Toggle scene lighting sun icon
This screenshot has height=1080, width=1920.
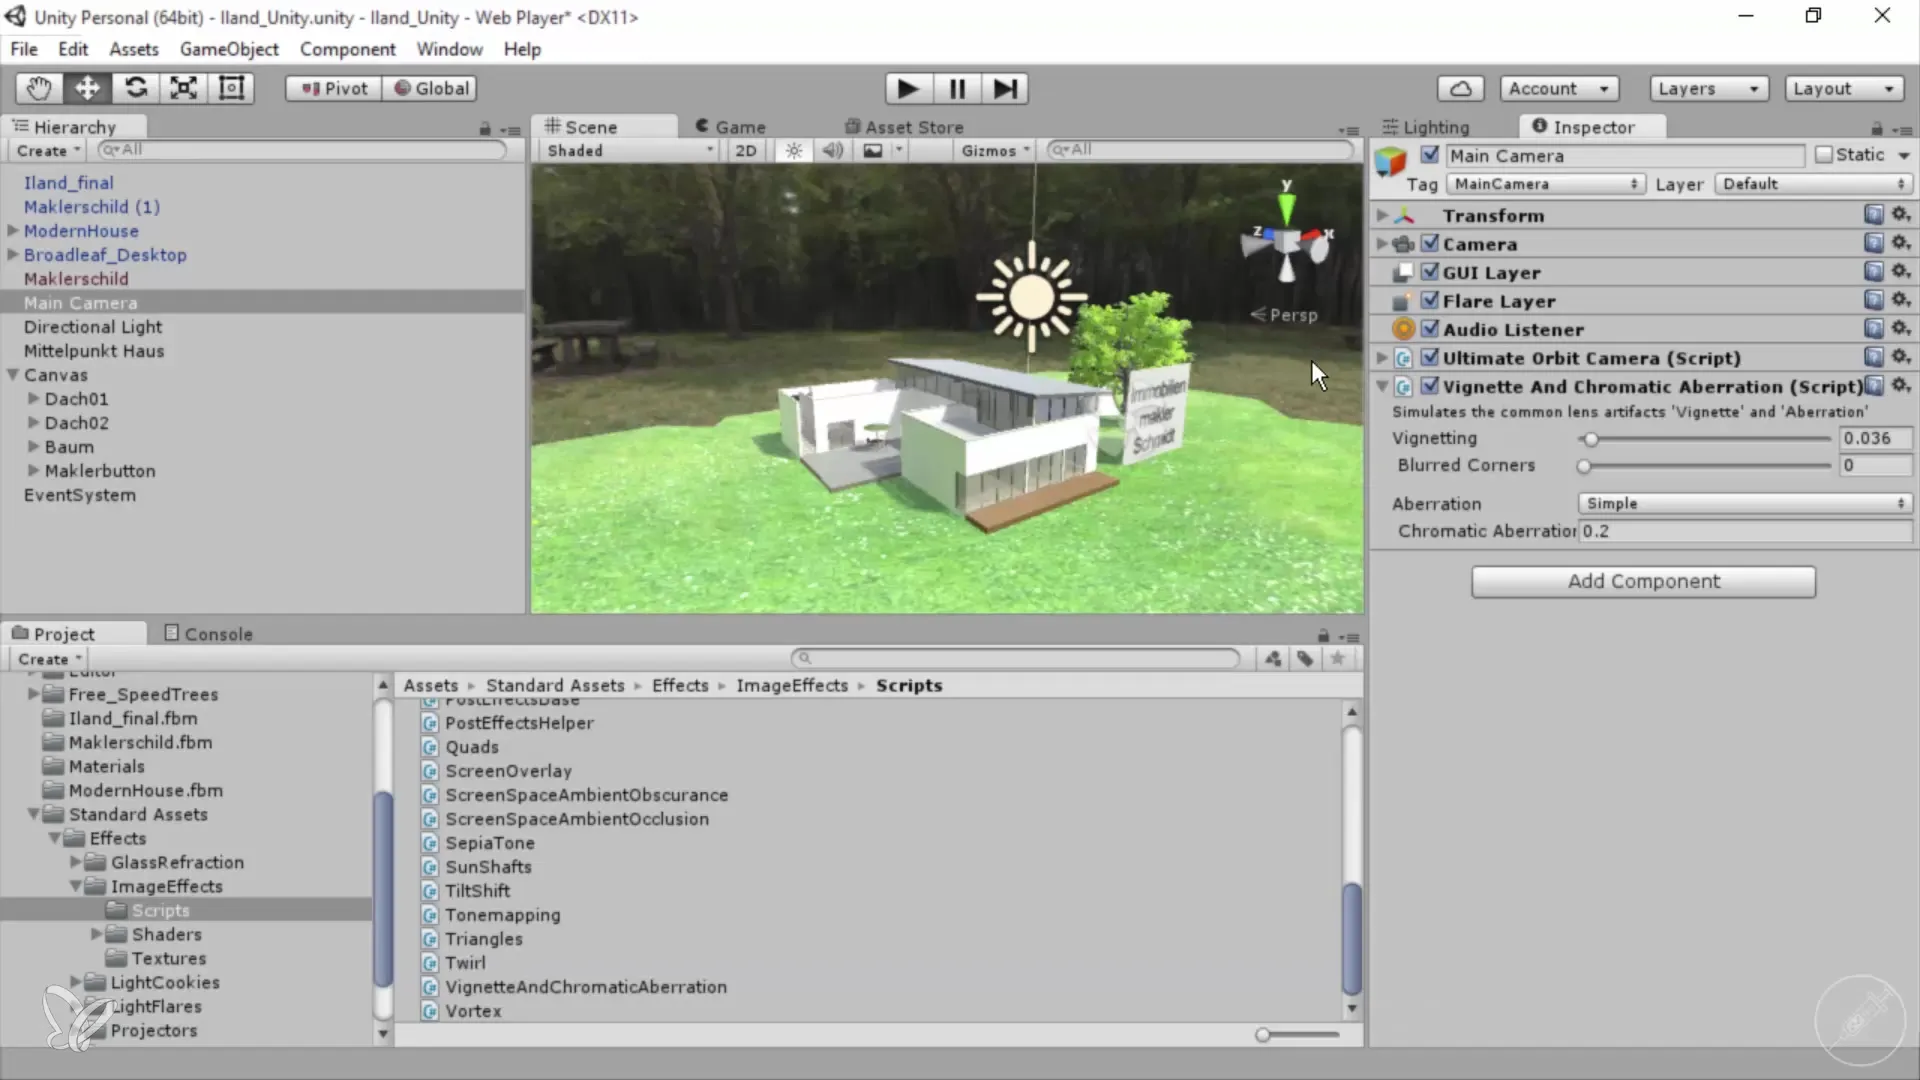pos(794,150)
